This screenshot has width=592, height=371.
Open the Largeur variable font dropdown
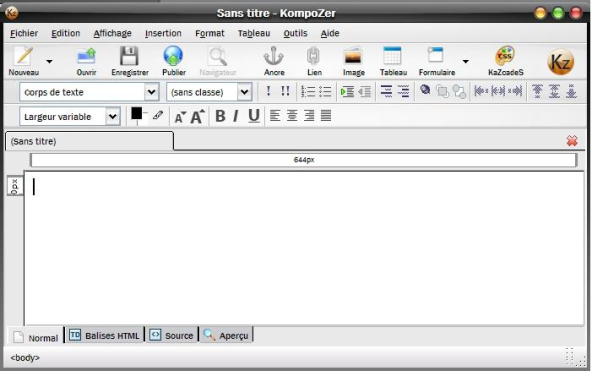click(70, 117)
